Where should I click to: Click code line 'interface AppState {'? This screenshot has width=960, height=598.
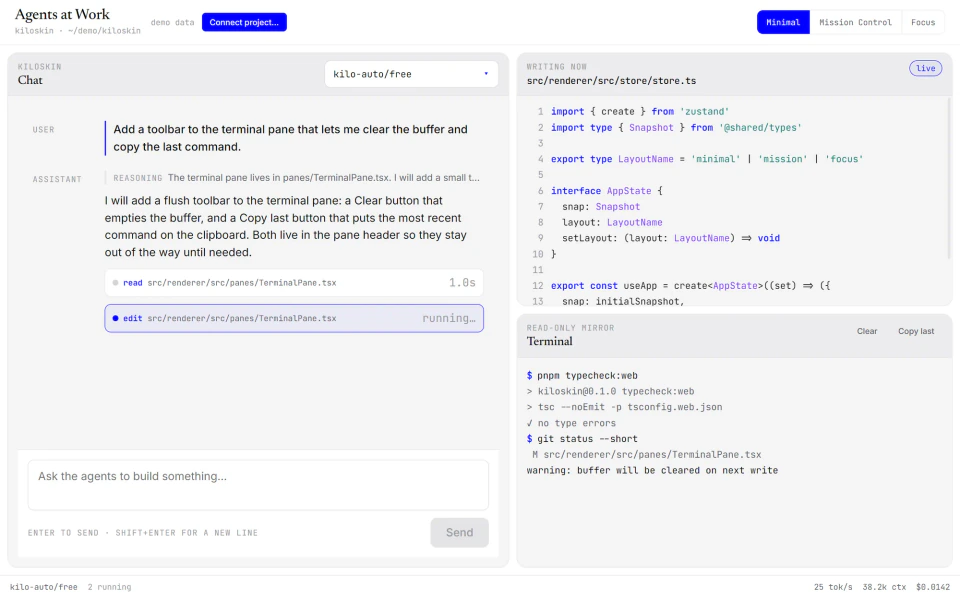coord(606,191)
